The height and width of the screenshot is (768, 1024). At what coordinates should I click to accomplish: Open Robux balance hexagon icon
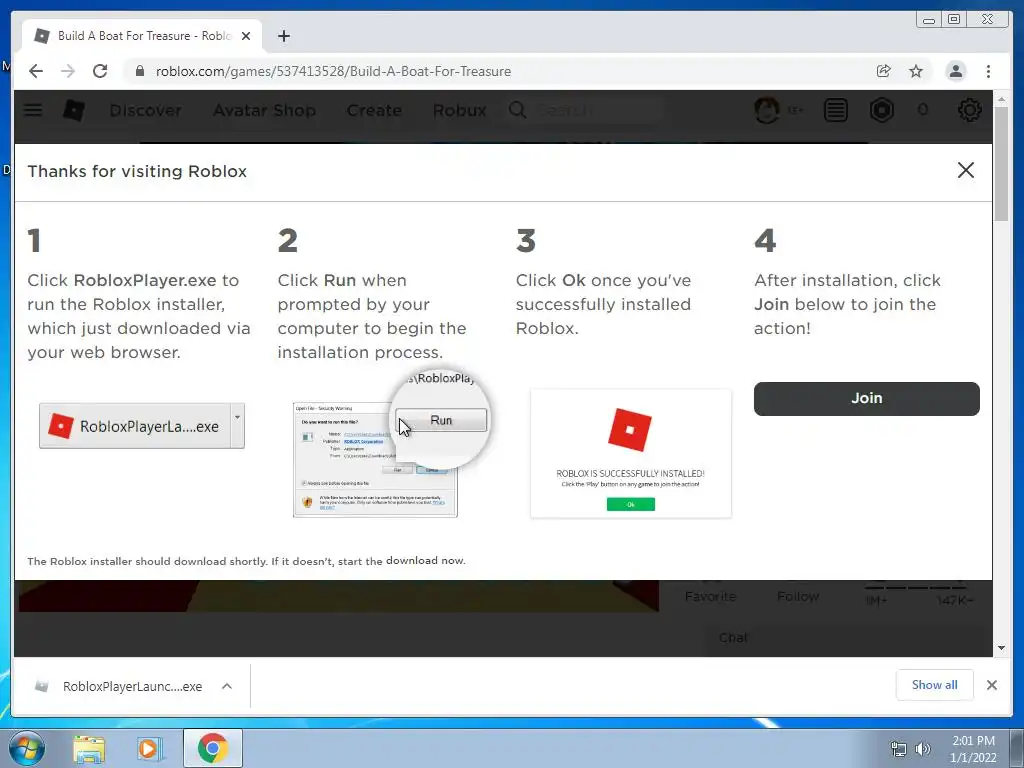pos(882,110)
